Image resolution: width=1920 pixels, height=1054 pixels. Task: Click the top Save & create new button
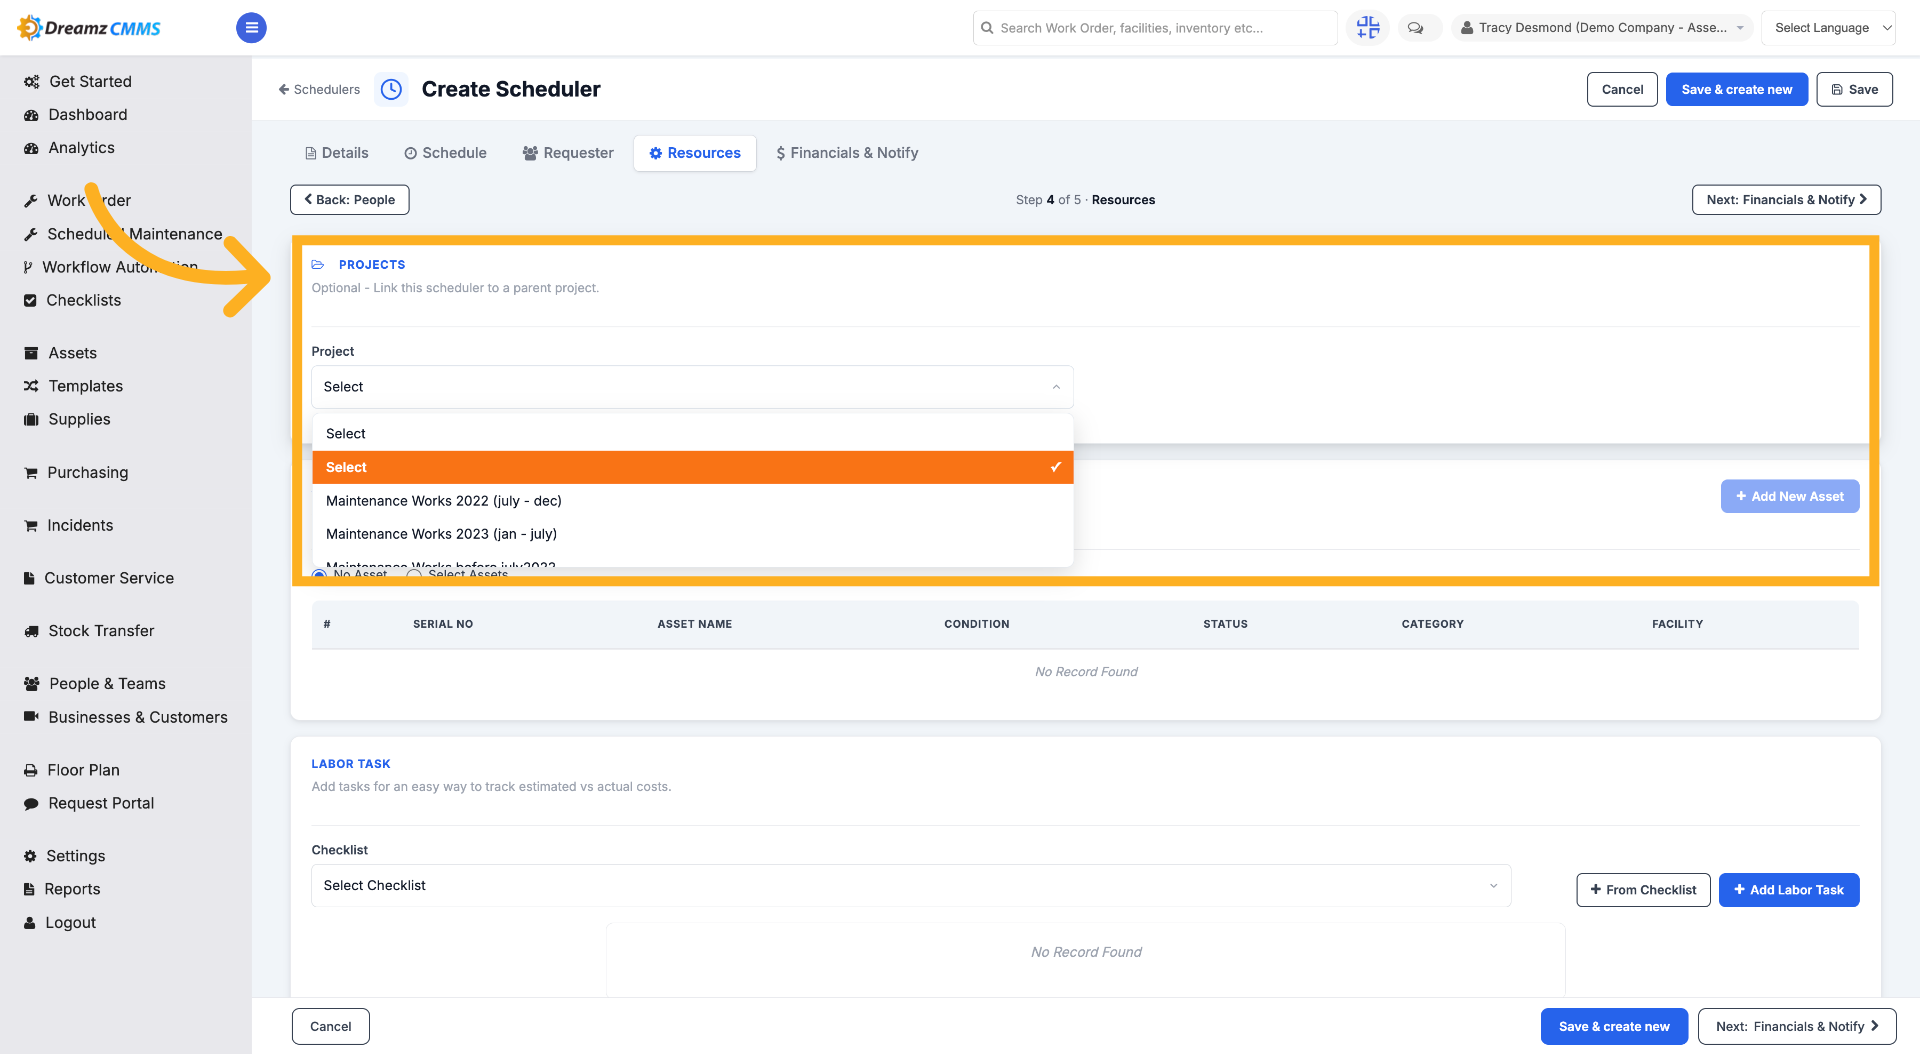pos(1737,89)
